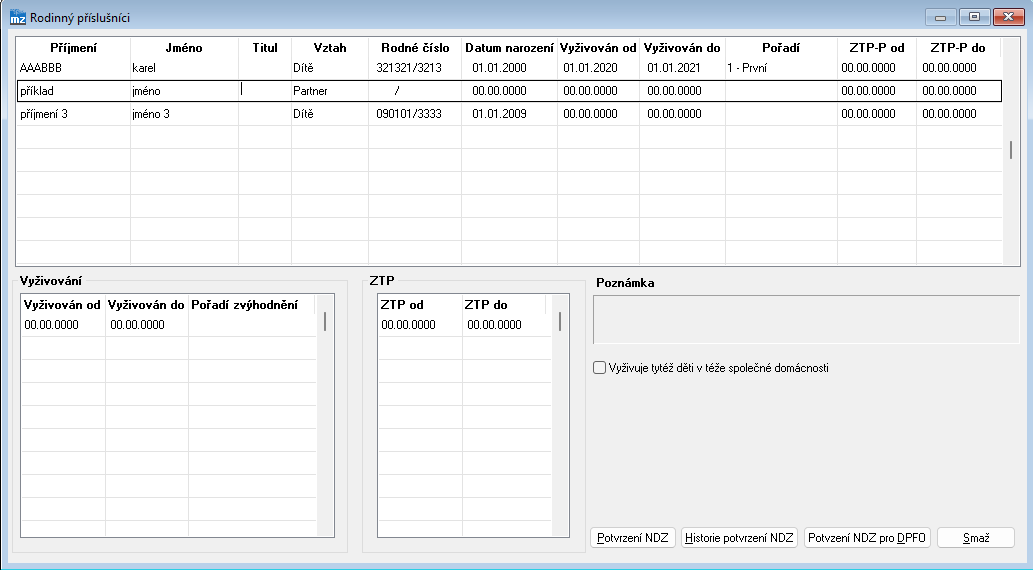Click the Příjmení column header
The image size is (1033, 570).
73,47
